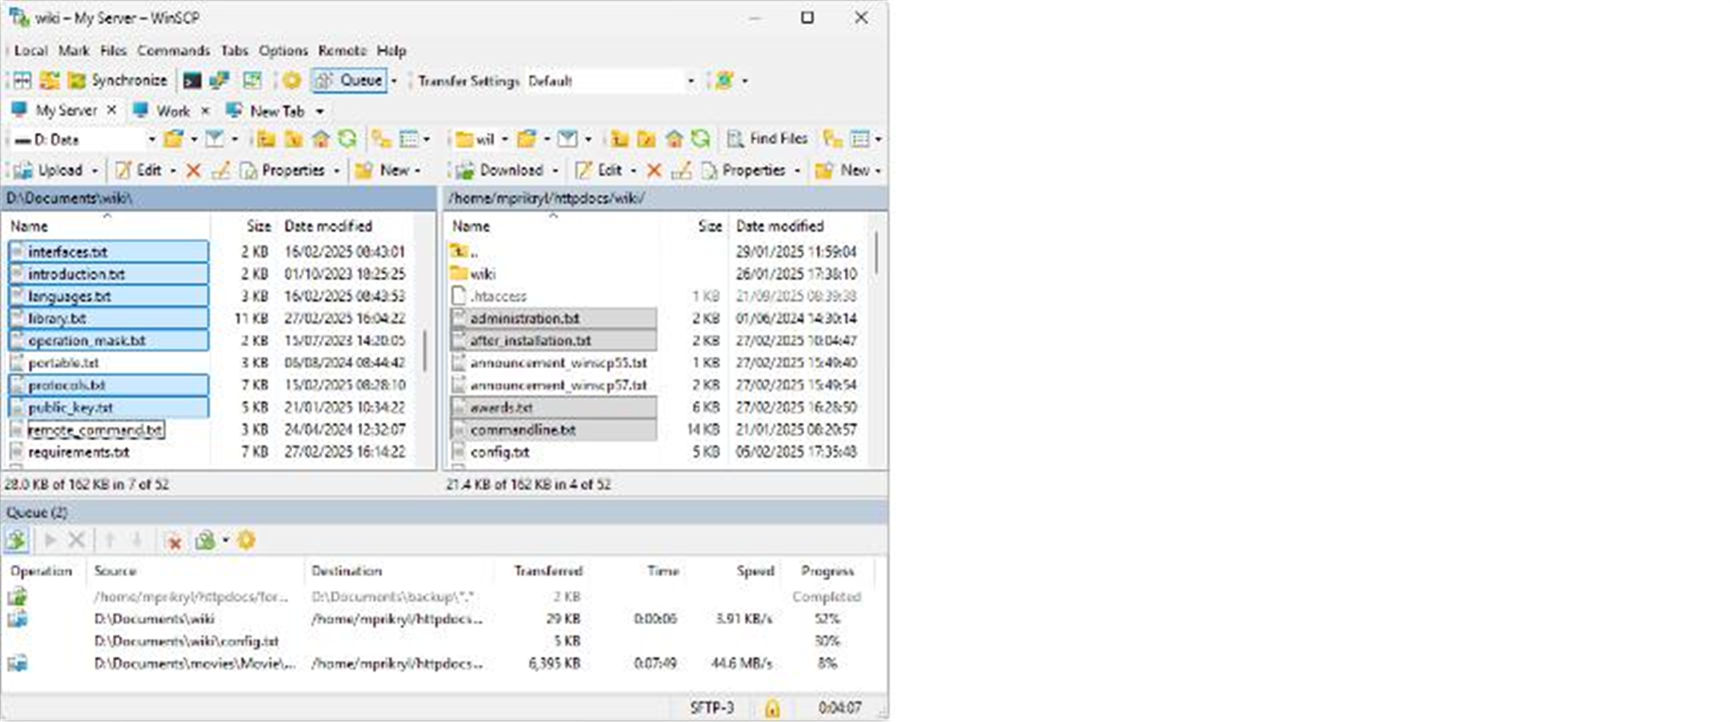
Task: Click the Compare Directories toolbar icon
Action: [x=49, y=80]
